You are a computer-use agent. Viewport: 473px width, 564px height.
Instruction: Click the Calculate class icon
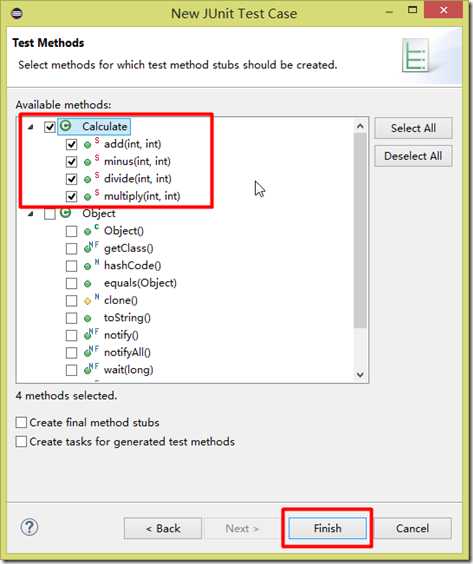(x=65, y=126)
